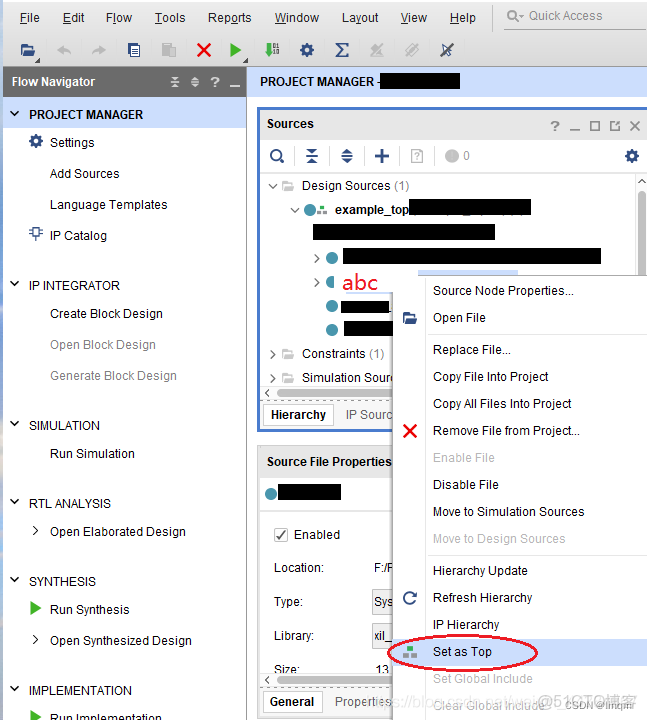This screenshot has width=647, height=720.
Task: Expand Open Elaborated Design
Action: pos(35,531)
